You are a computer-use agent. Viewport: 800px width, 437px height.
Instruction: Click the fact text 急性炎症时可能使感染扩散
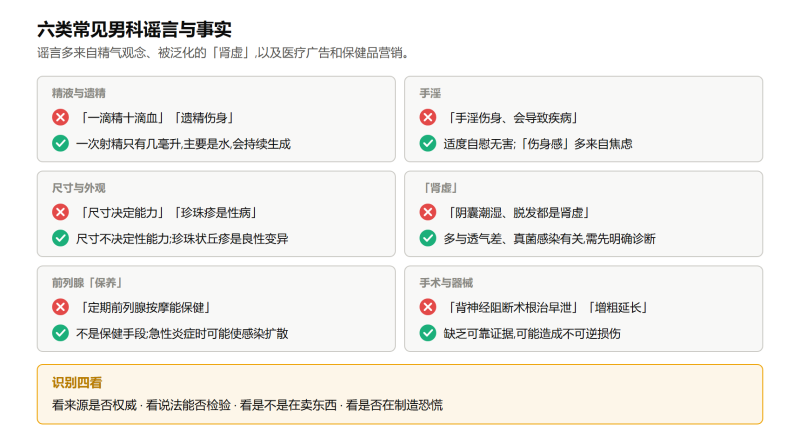pyautogui.click(x=219, y=334)
